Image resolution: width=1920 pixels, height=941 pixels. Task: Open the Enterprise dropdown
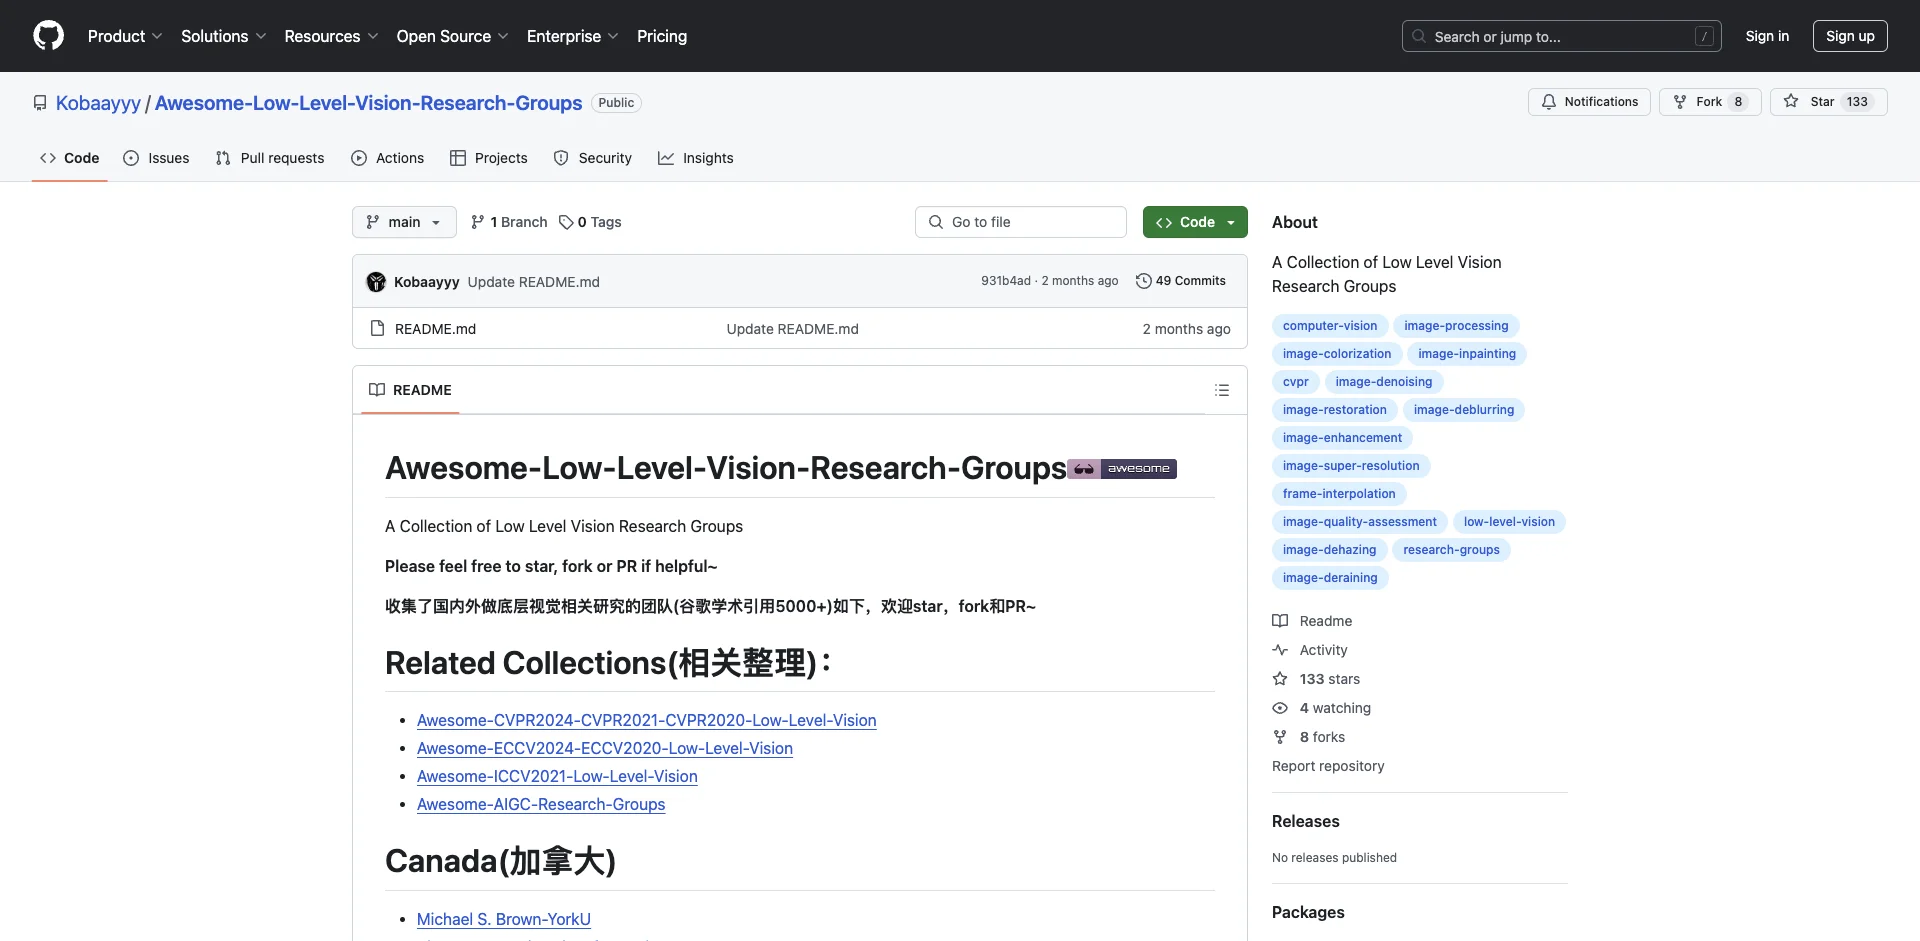pyautogui.click(x=572, y=36)
